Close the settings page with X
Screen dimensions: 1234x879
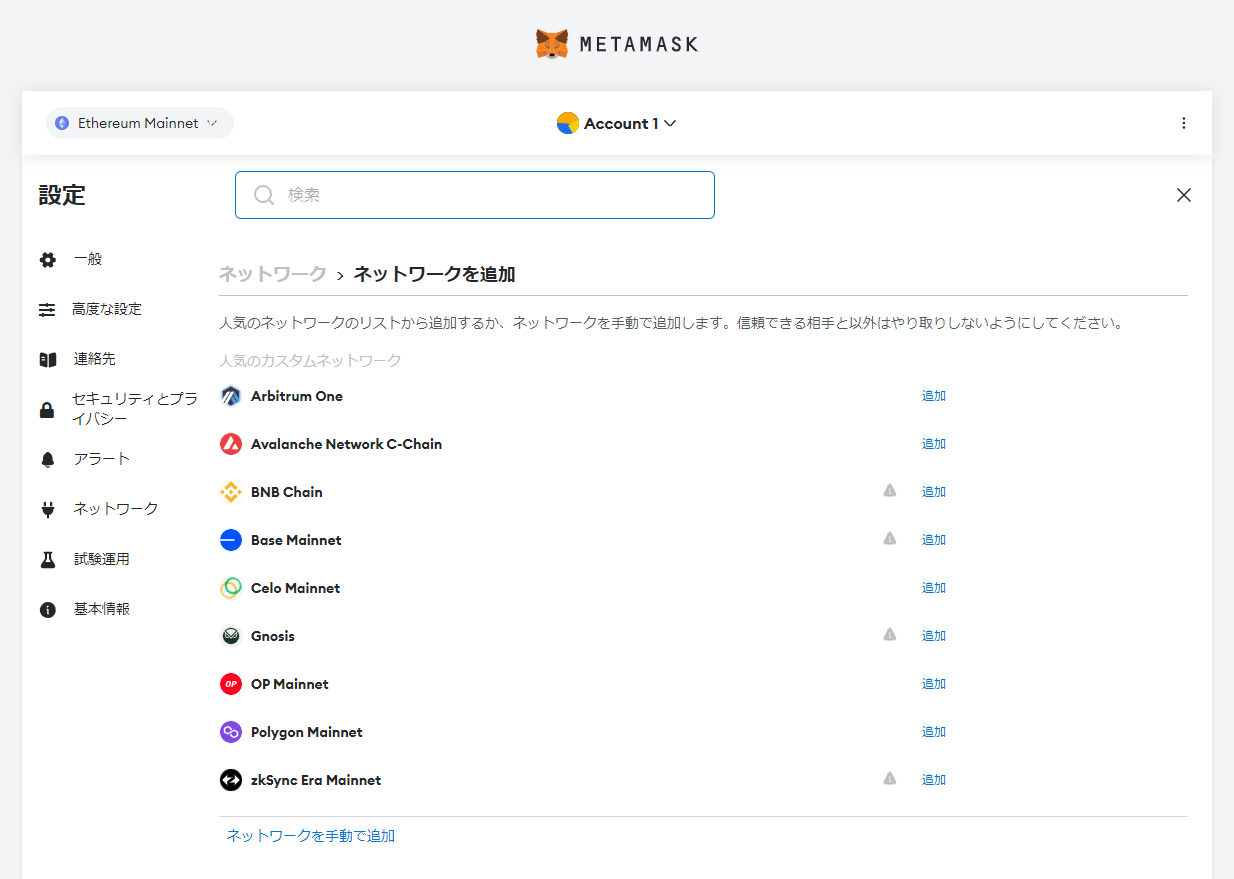pos(1184,195)
